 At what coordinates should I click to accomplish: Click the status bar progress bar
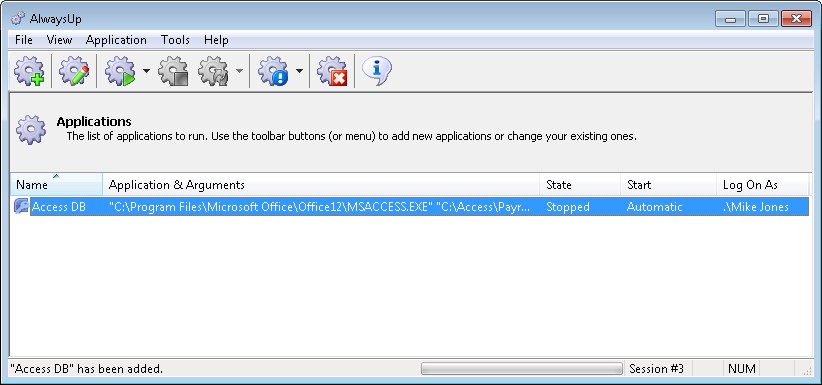[522, 369]
